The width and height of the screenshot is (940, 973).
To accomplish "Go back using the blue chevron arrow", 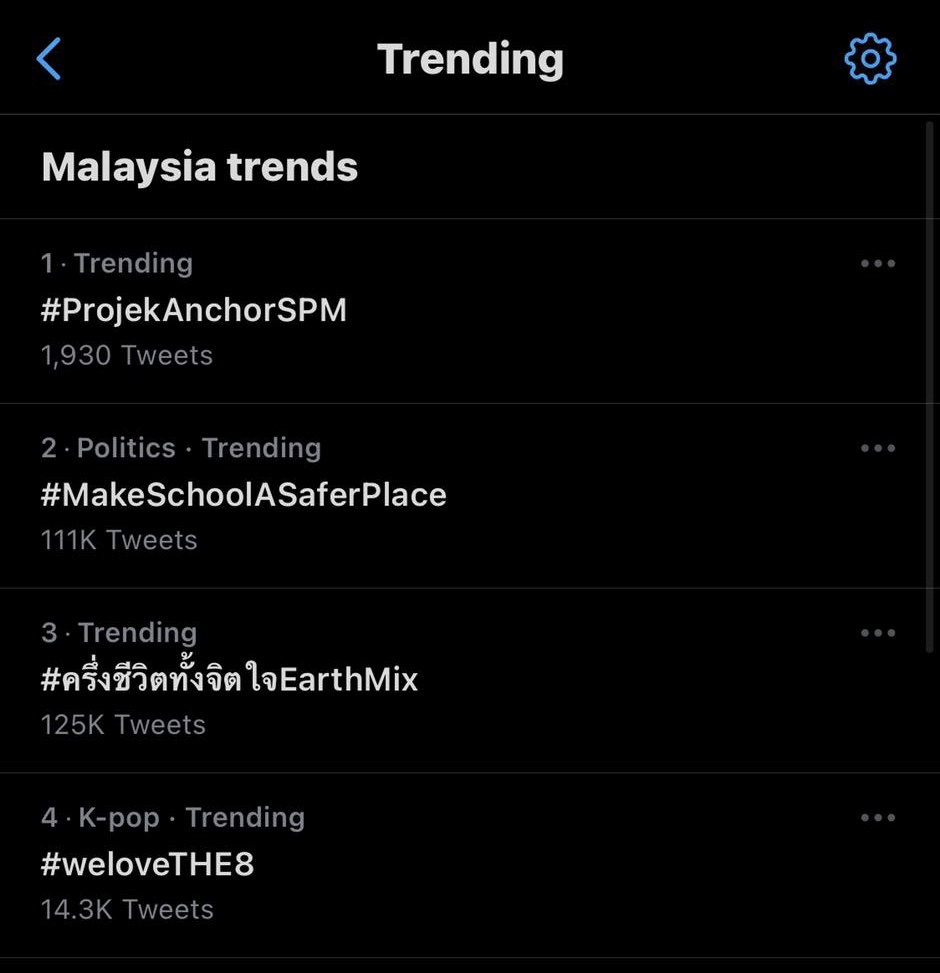I will point(48,59).
